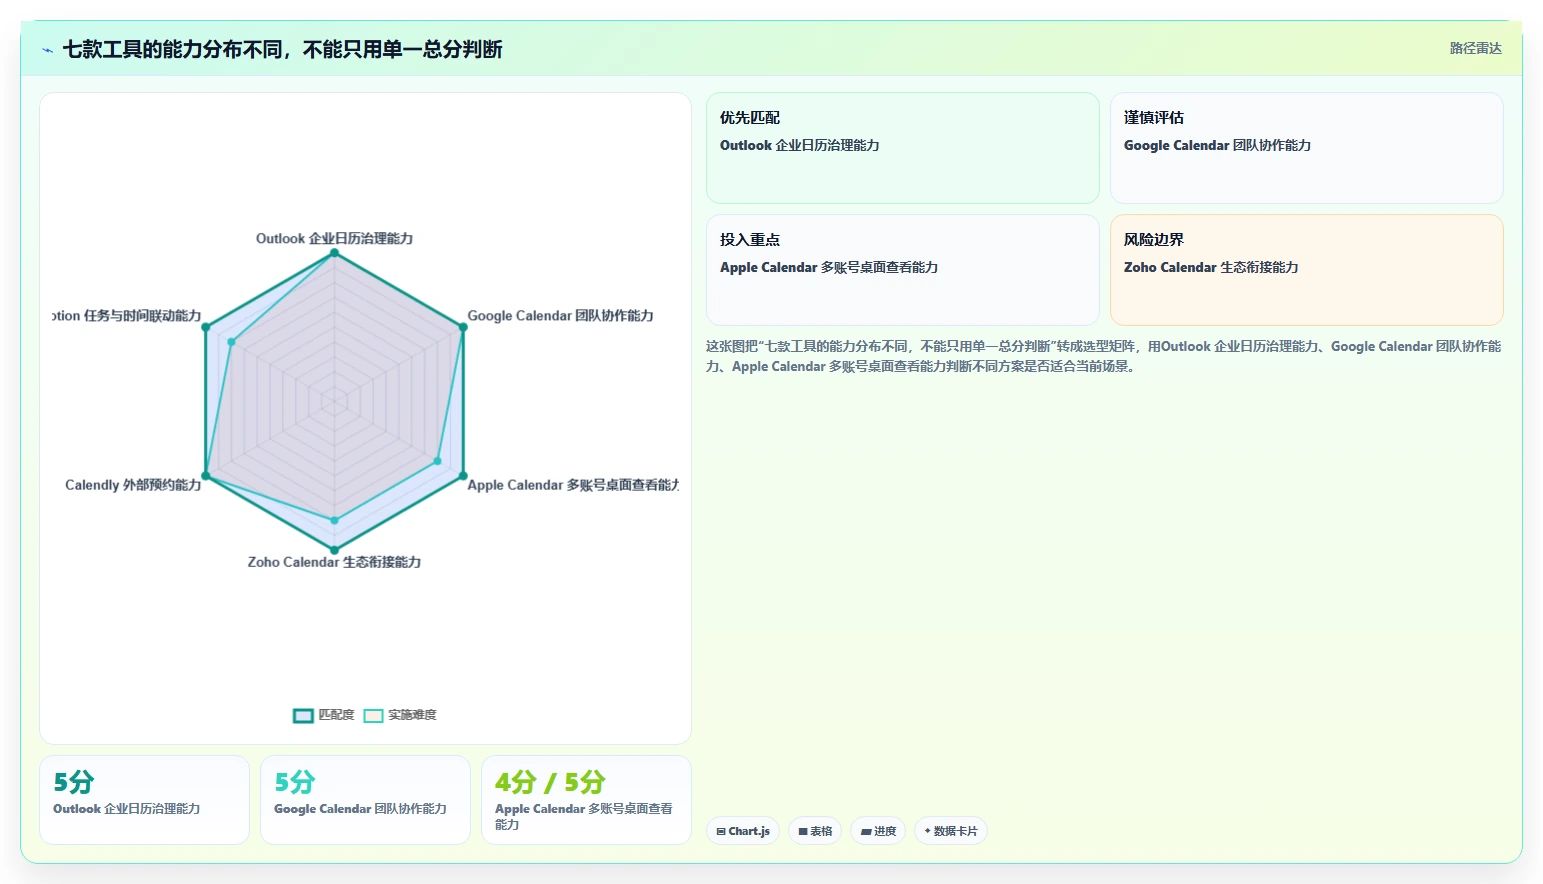Click the Apple Calendar 4分 / 5分 card
This screenshot has width=1543, height=884.
coord(586,800)
